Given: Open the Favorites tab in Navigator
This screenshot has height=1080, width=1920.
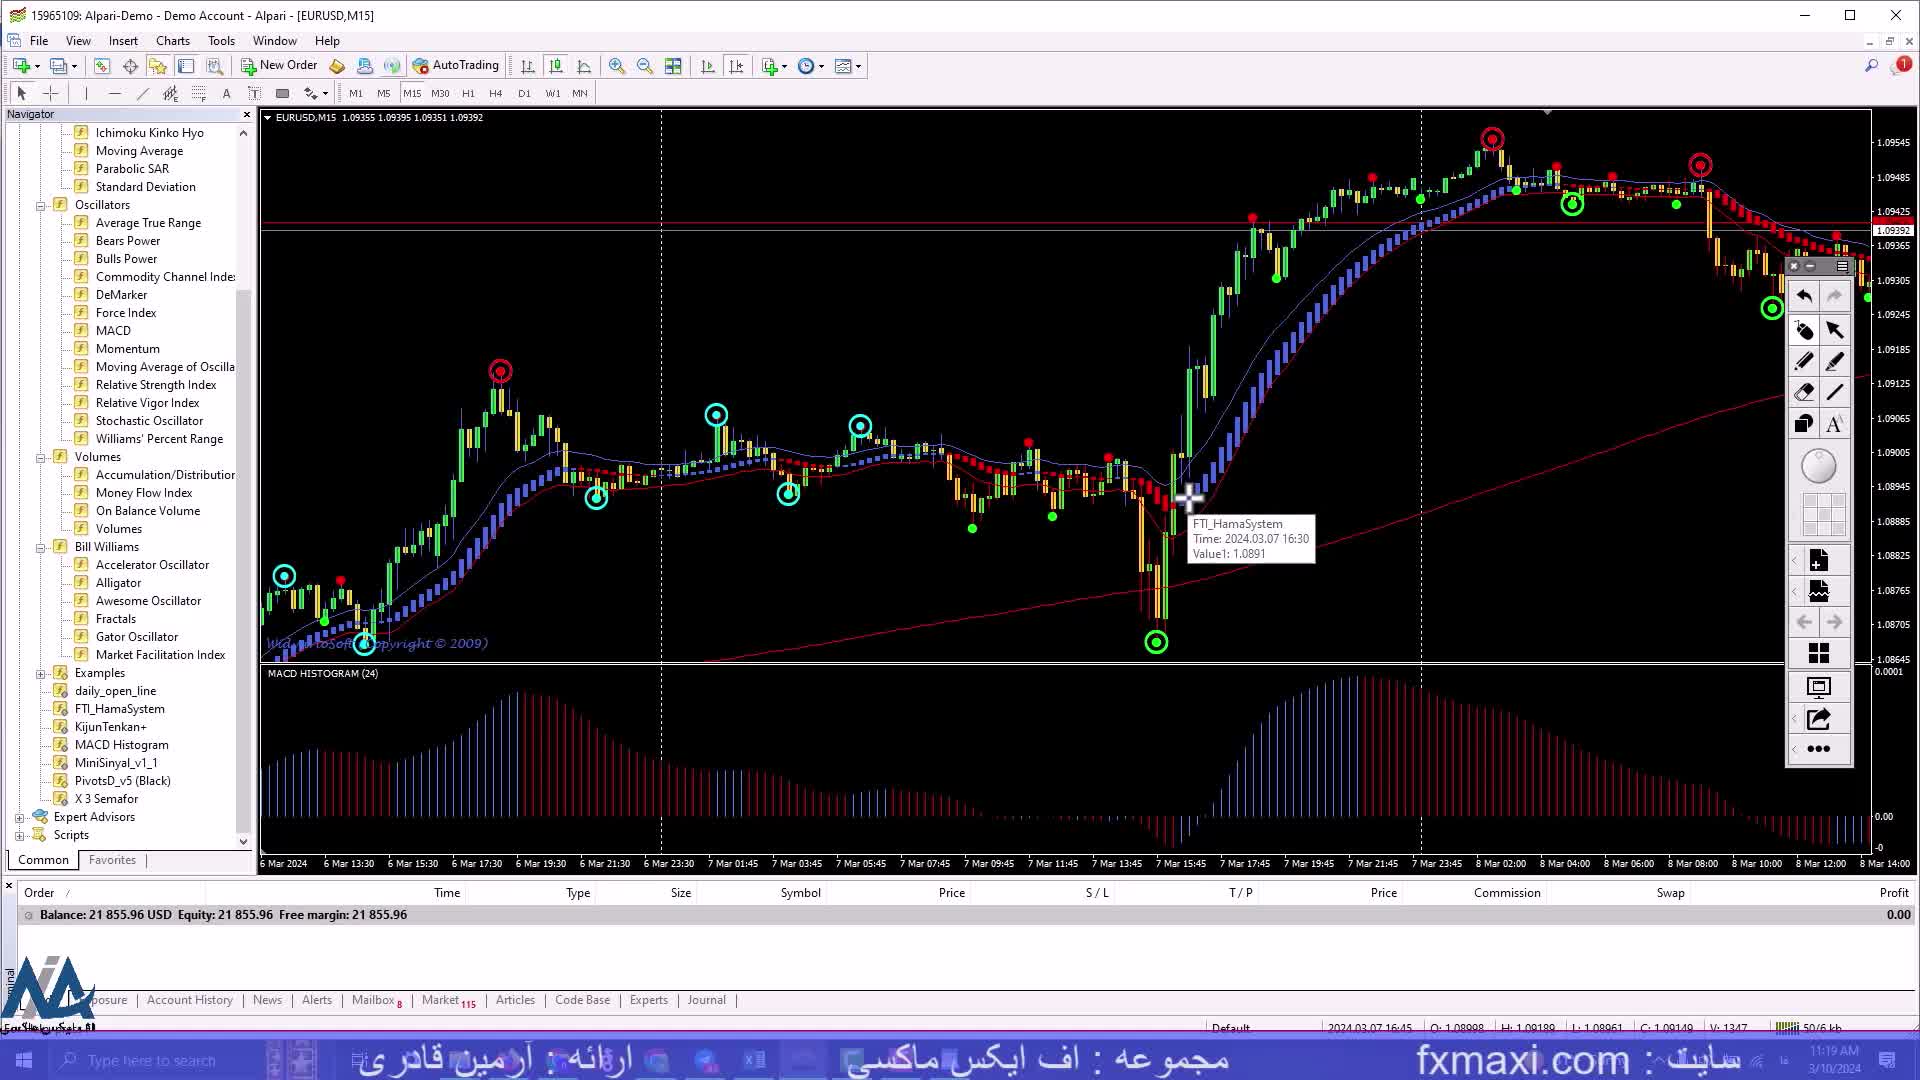Looking at the screenshot, I should pyautogui.click(x=112, y=860).
